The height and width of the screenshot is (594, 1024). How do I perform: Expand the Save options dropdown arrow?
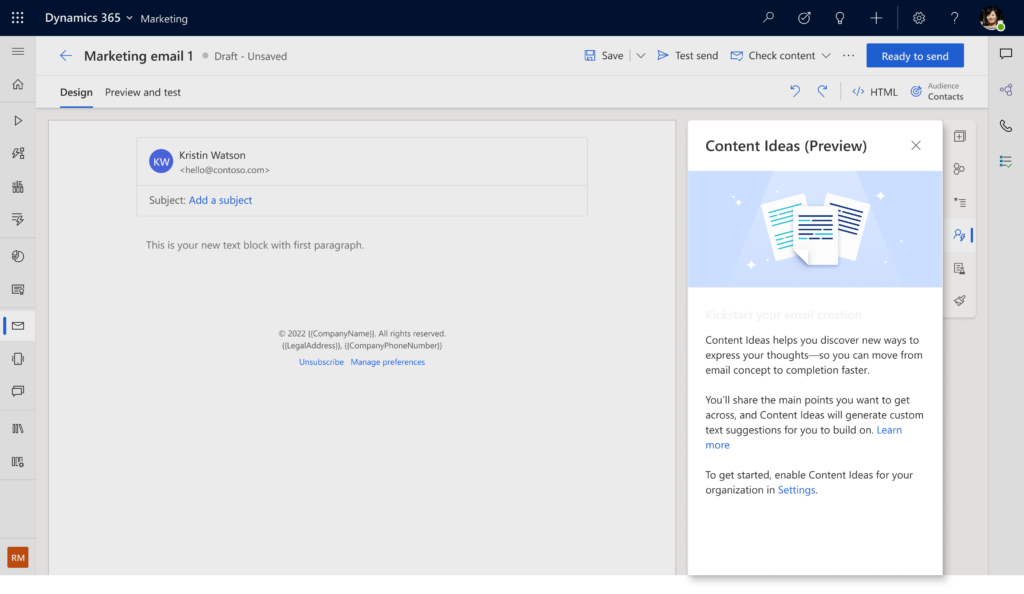click(x=641, y=56)
